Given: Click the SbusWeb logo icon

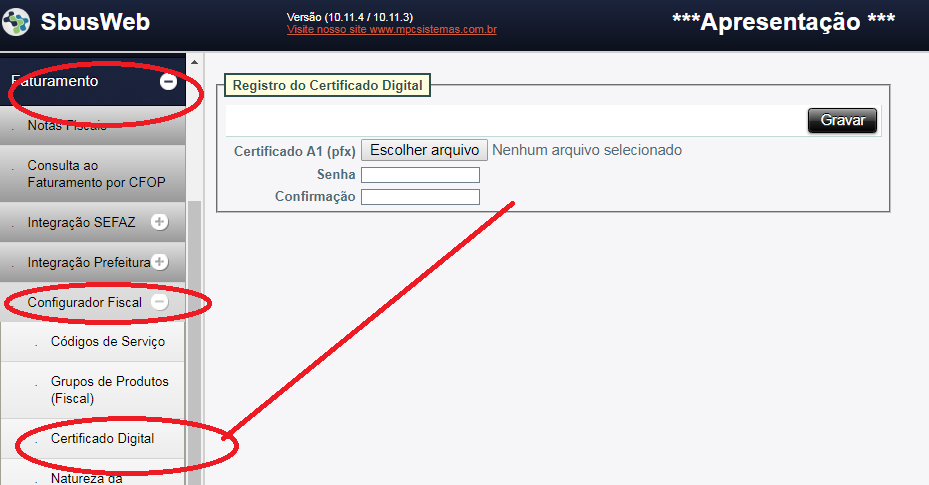Looking at the screenshot, I should tap(17, 23).
